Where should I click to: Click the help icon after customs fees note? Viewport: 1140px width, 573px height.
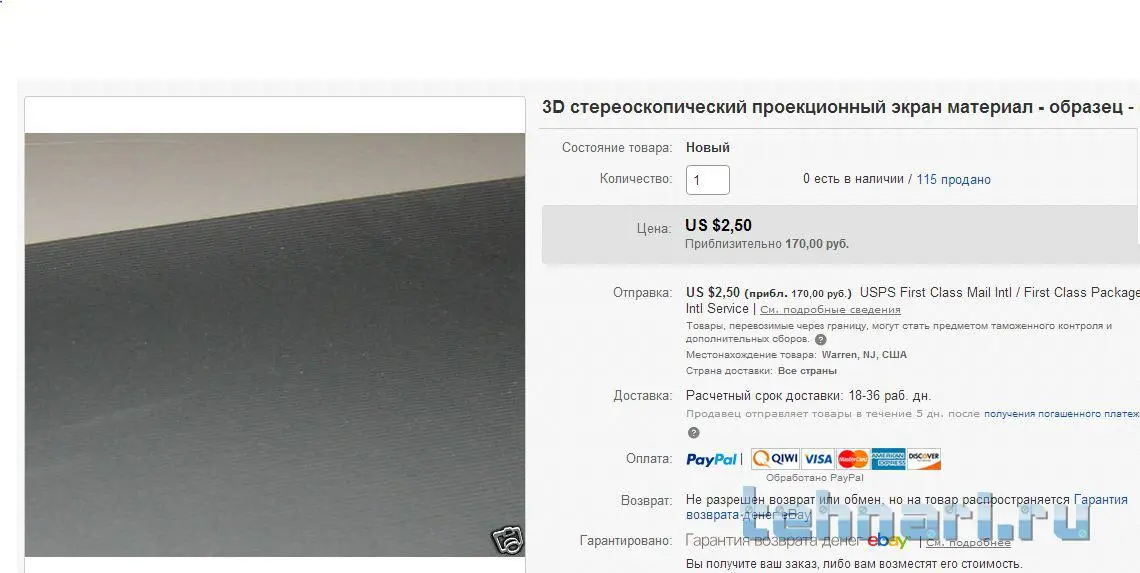point(820,340)
